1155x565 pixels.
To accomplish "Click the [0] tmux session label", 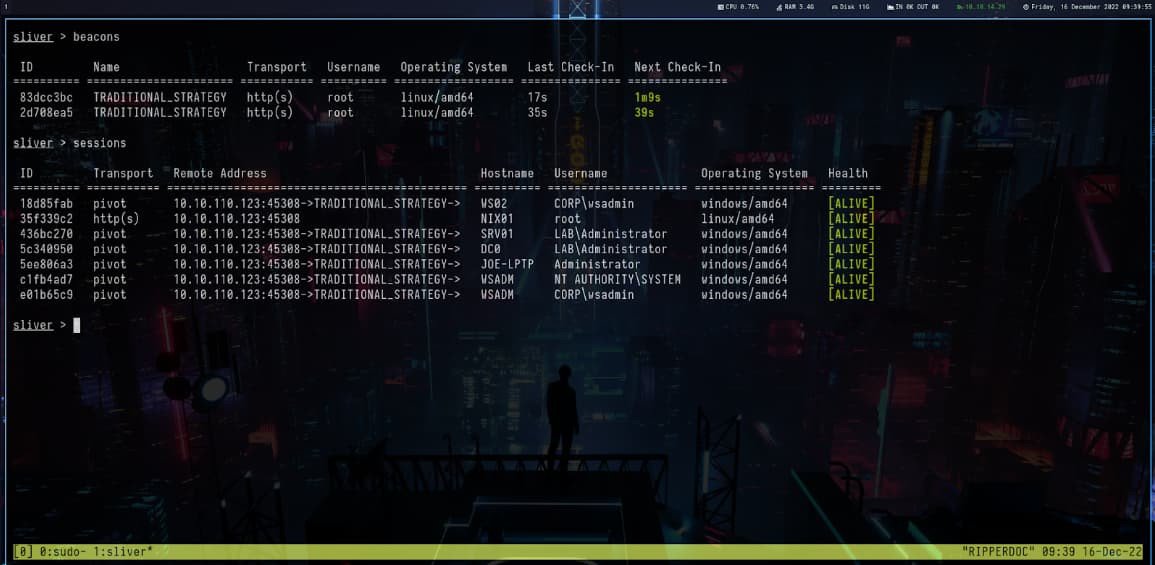I will coord(24,552).
